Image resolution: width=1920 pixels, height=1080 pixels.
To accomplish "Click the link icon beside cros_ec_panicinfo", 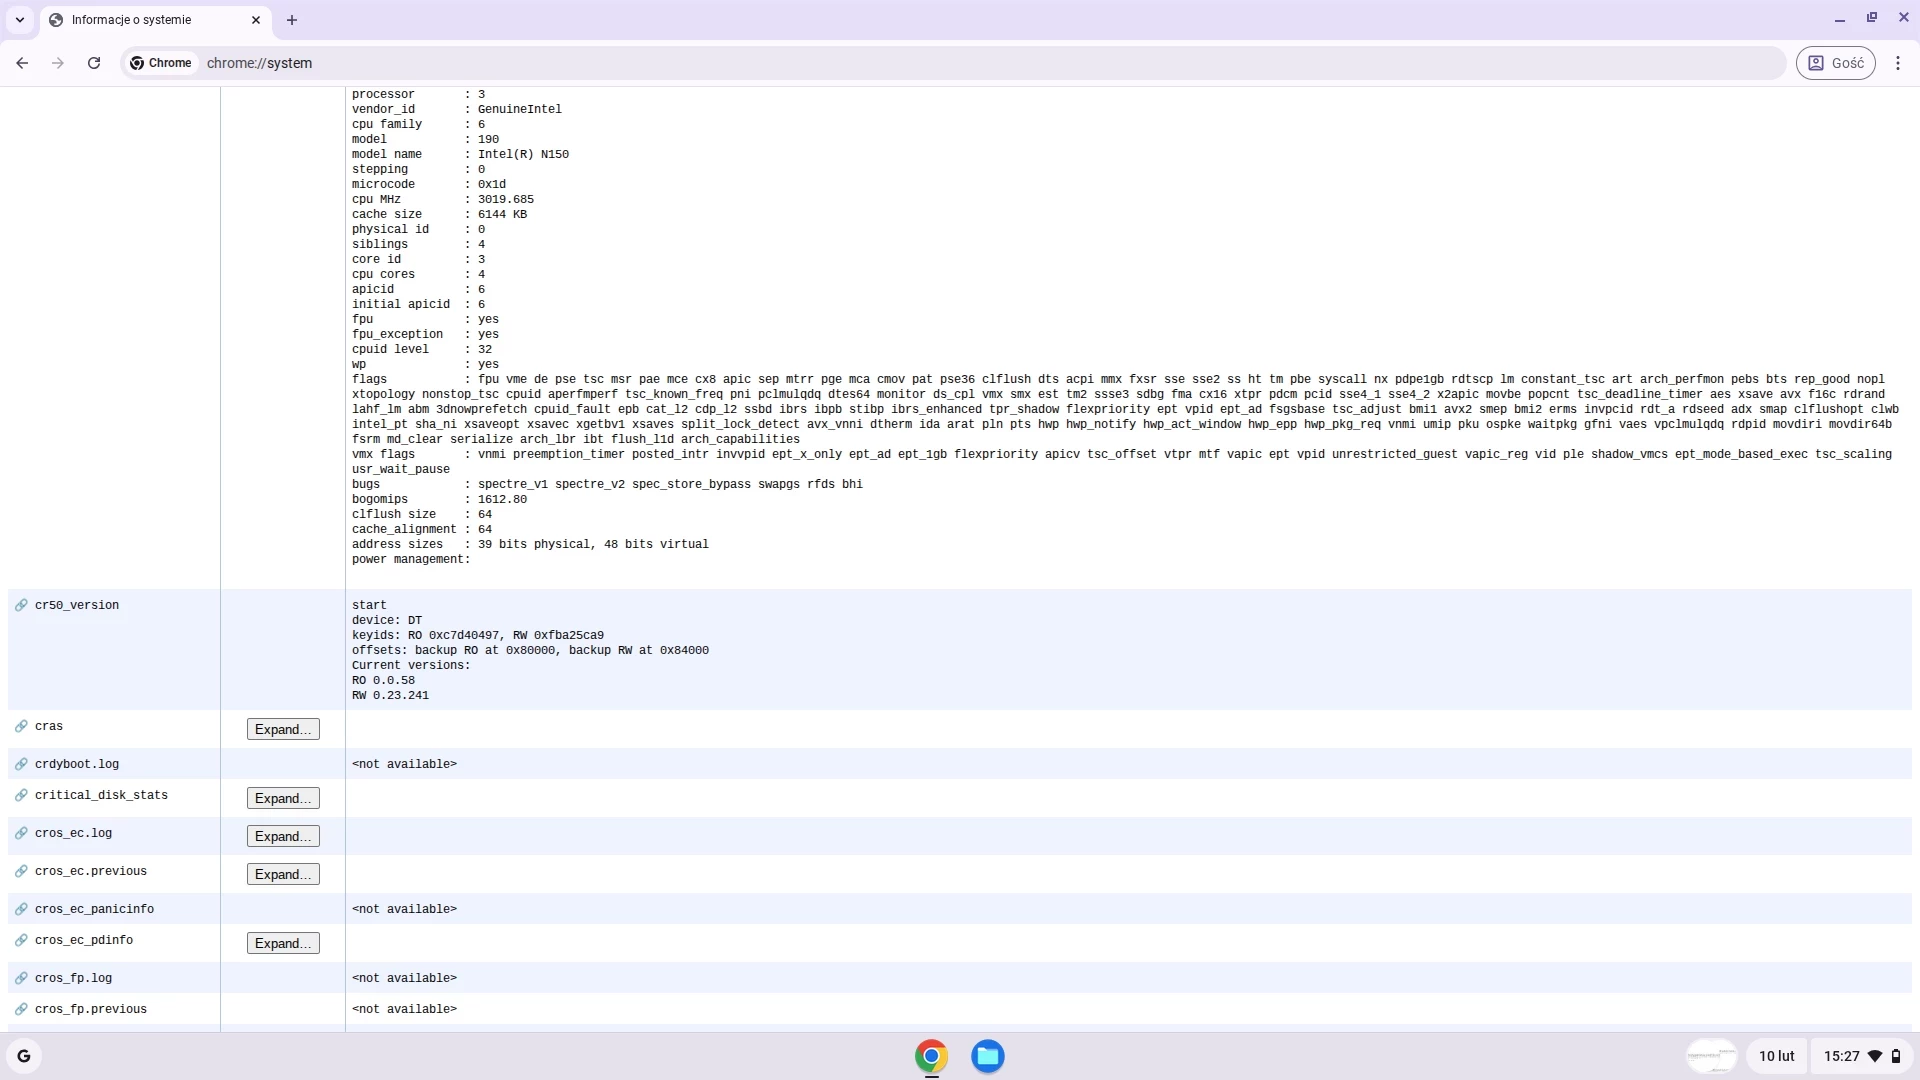I will pos(21,909).
